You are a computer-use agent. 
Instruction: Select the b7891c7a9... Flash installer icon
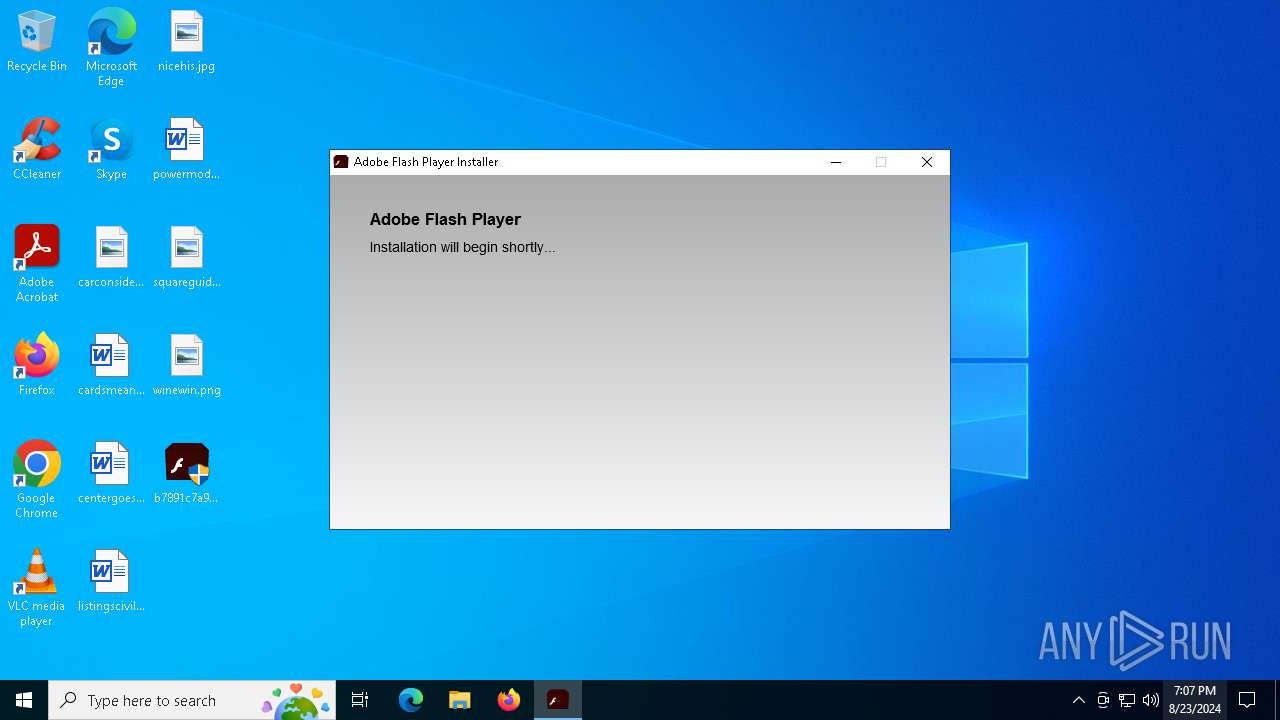tap(186, 474)
